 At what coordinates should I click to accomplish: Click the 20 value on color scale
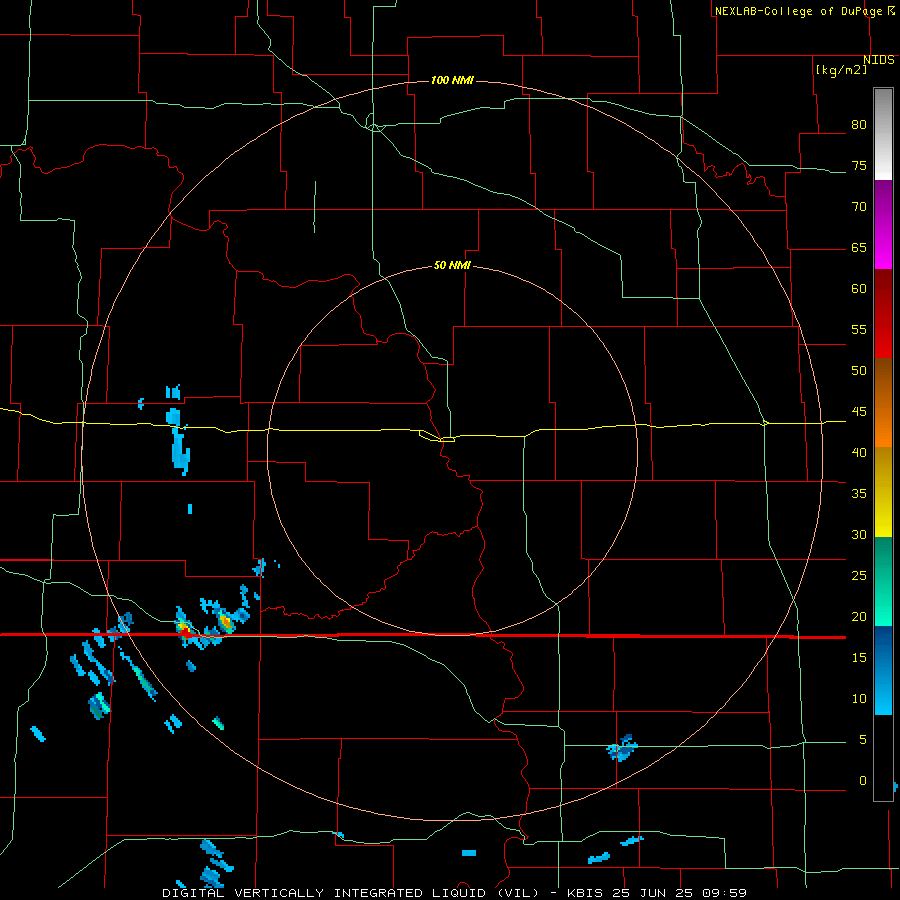(x=859, y=616)
